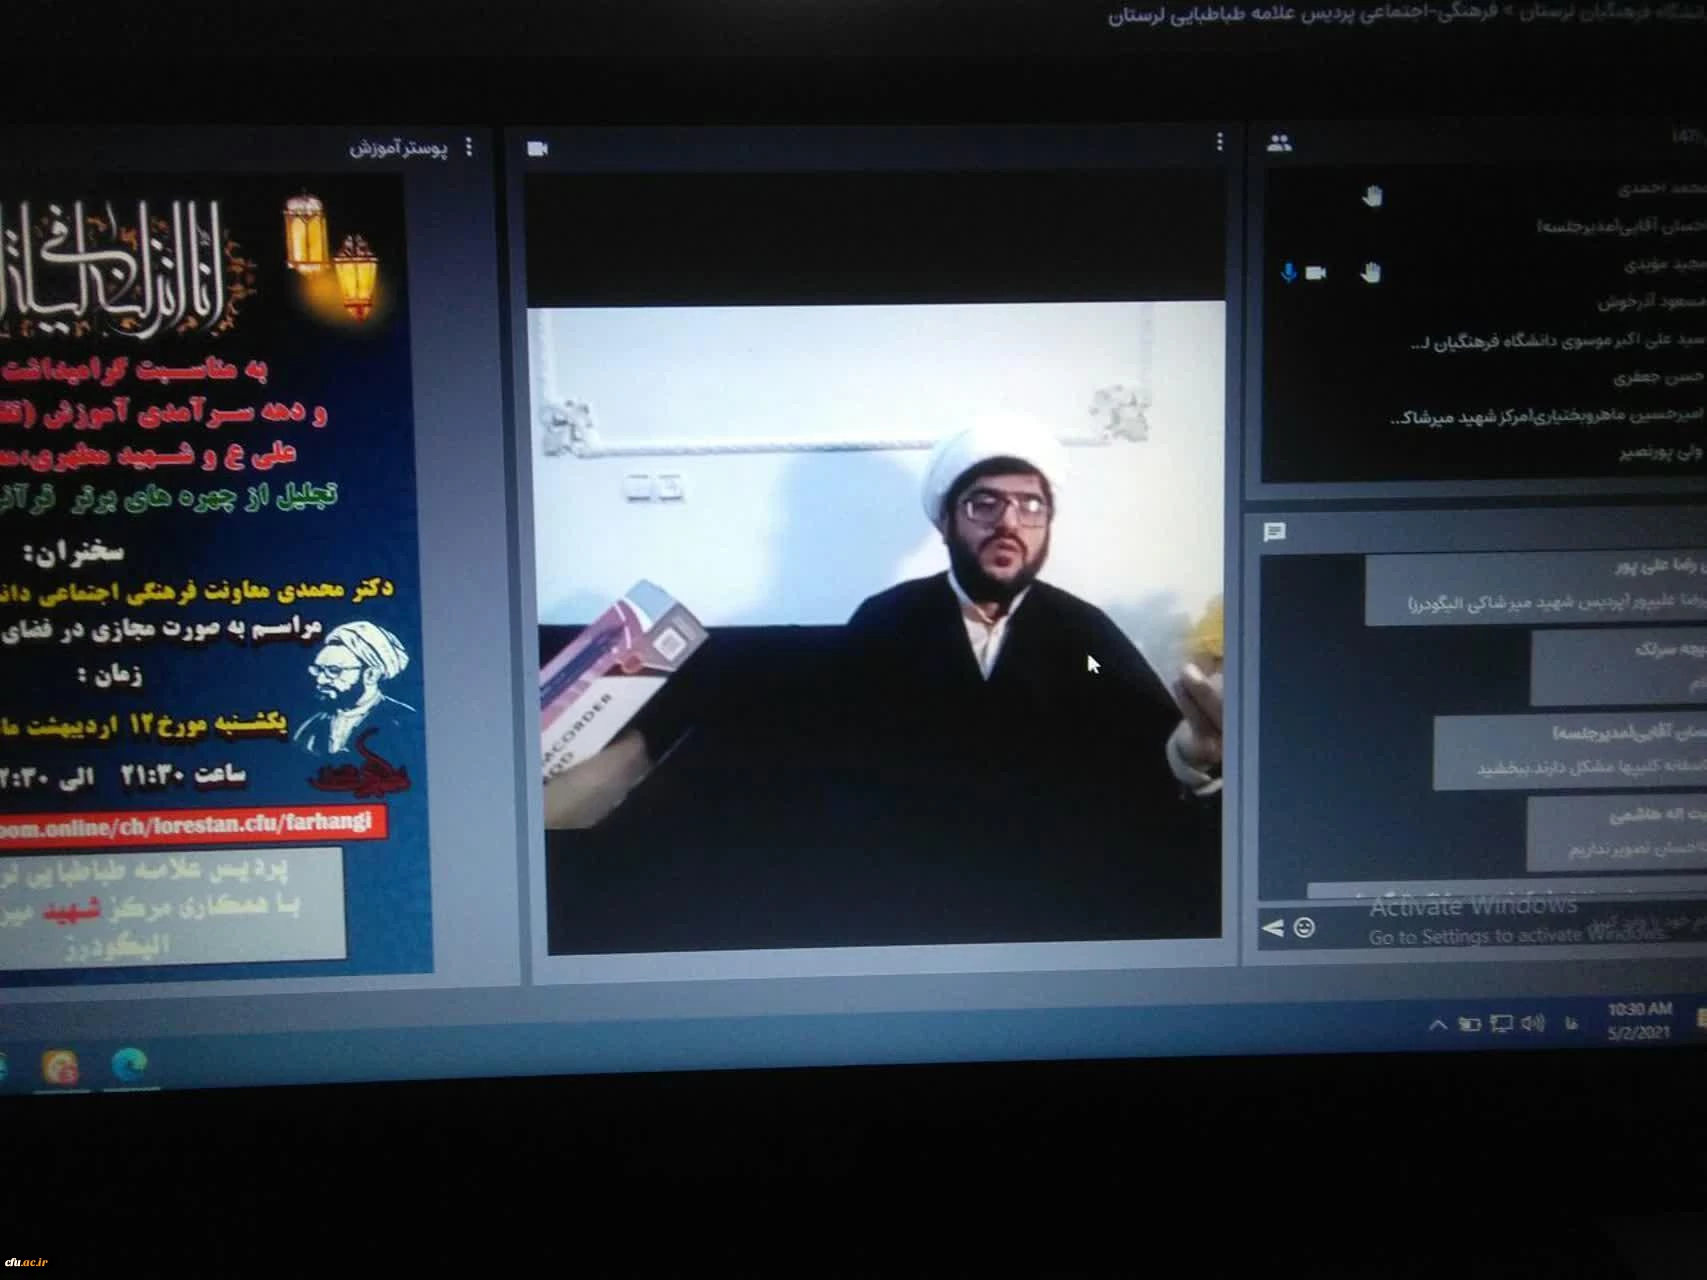Open the poster share pod three-dot menu
The image size is (1707, 1280).
469,148
